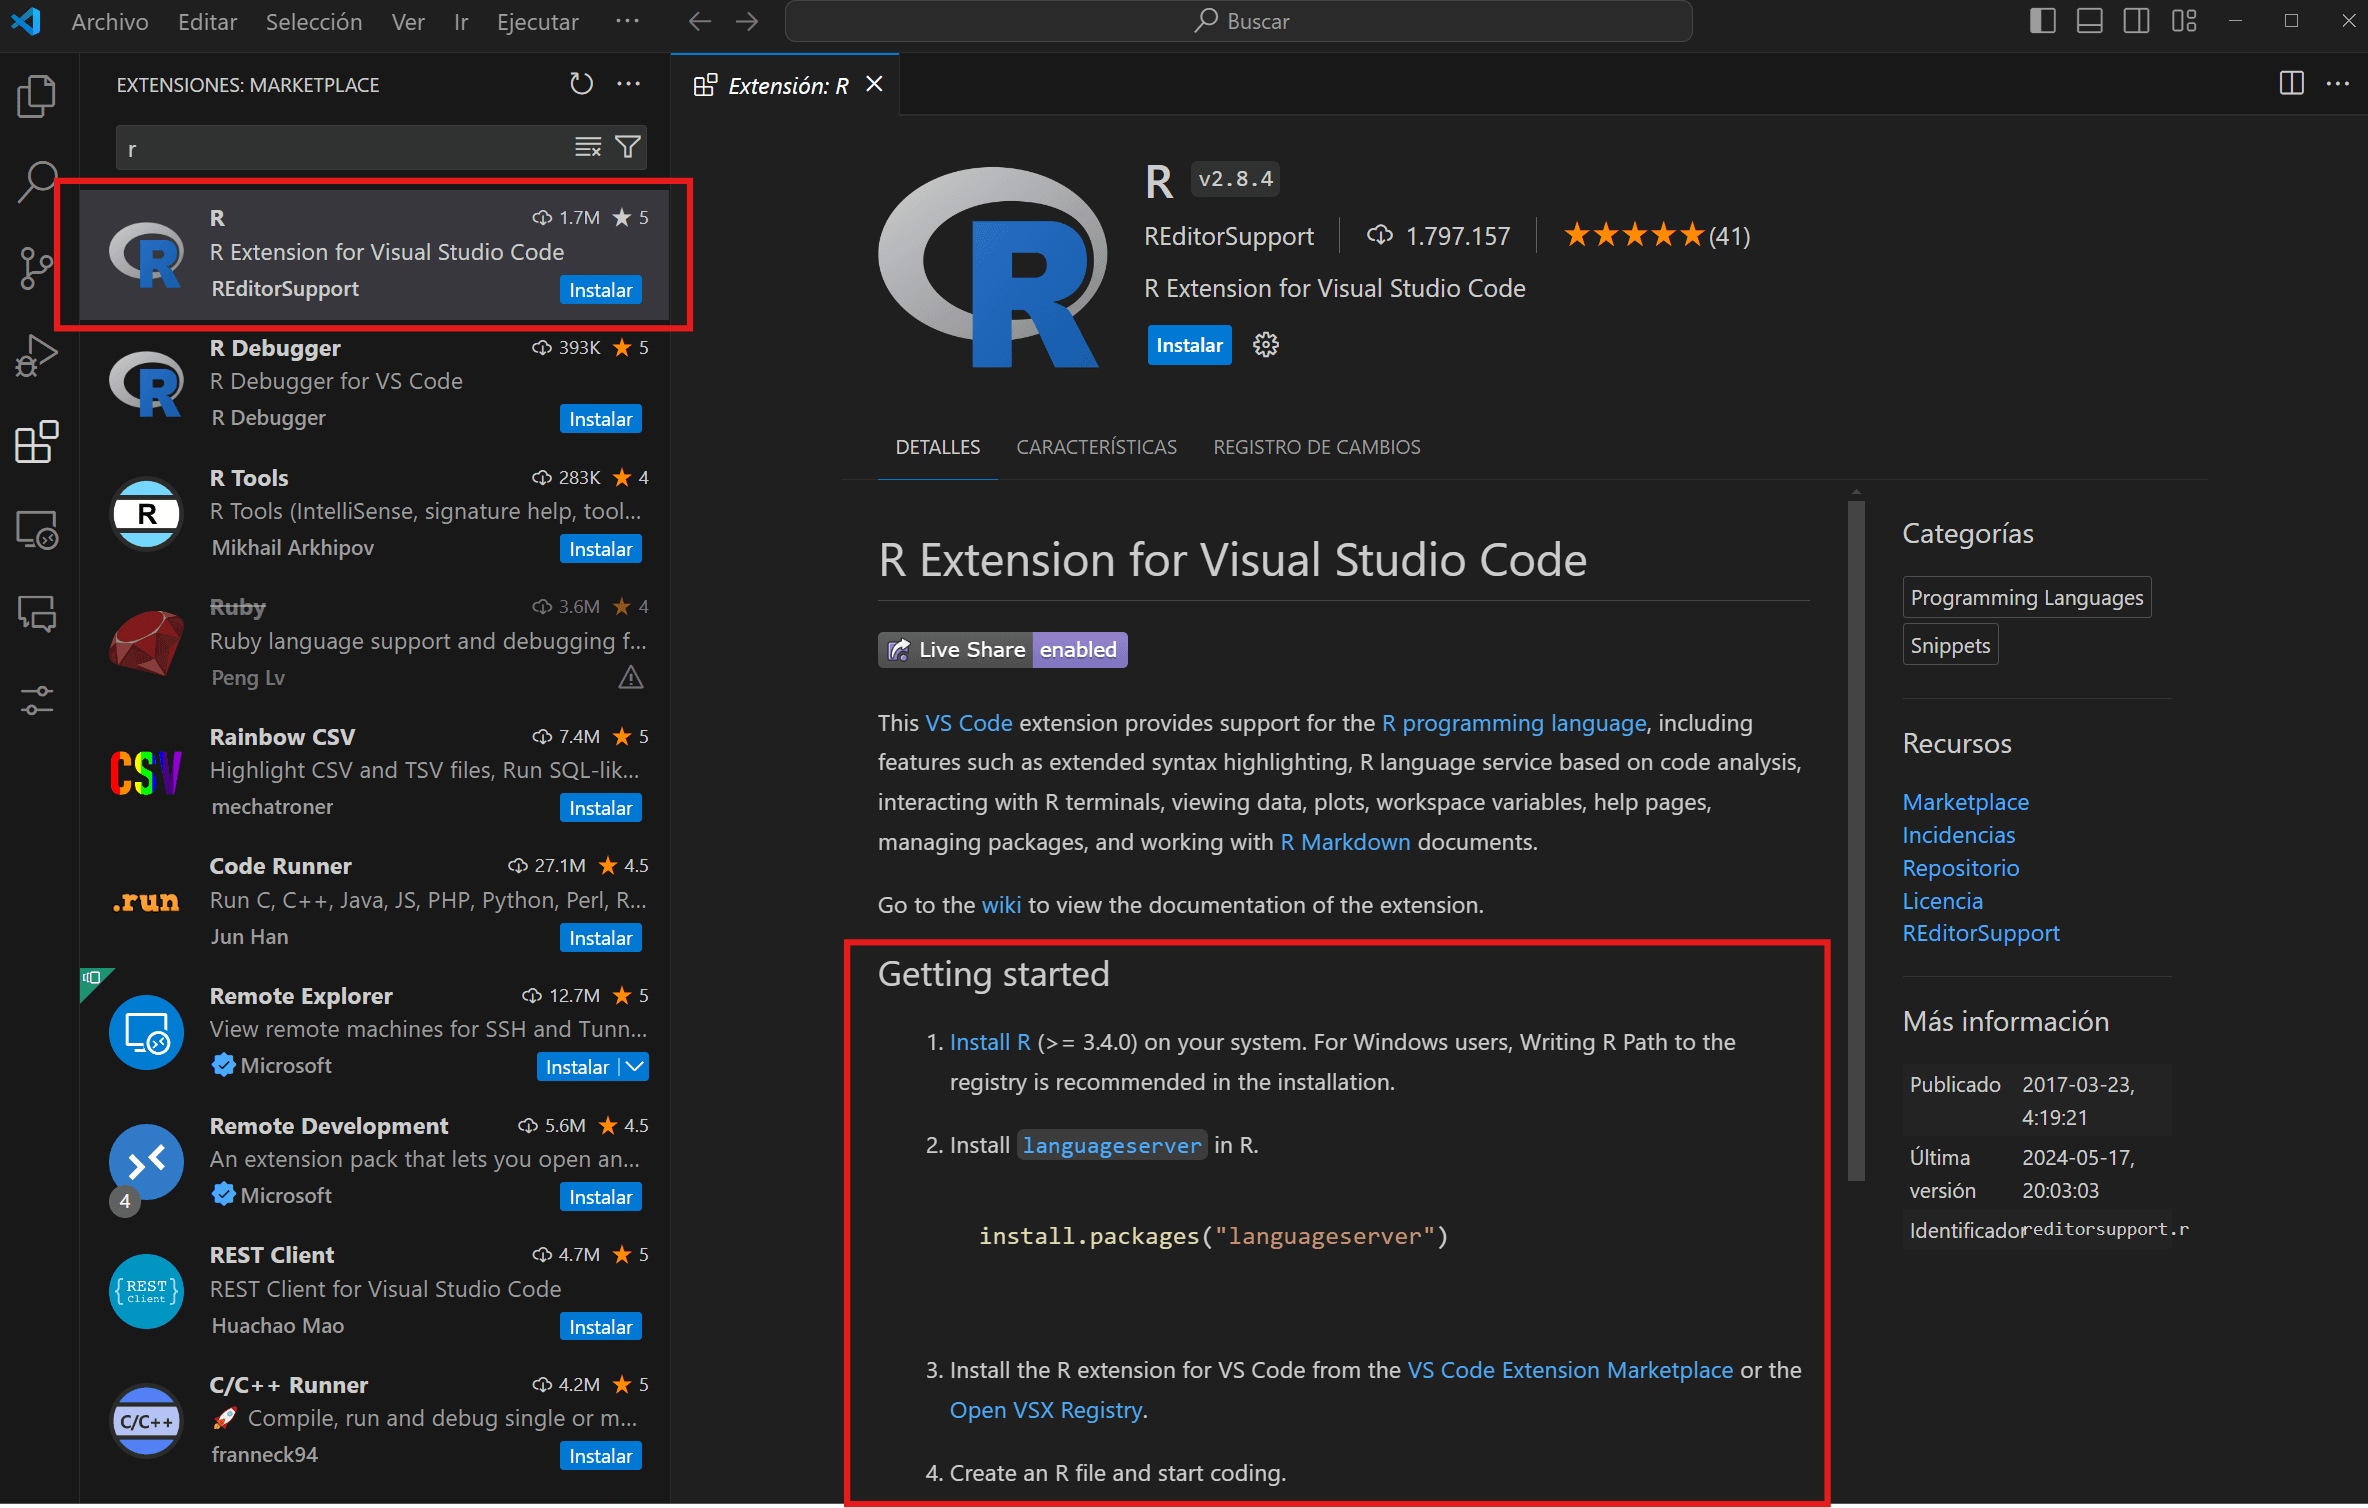2368x1508 pixels.
Task: Go back in navigation history
Action: click(x=700, y=21)
